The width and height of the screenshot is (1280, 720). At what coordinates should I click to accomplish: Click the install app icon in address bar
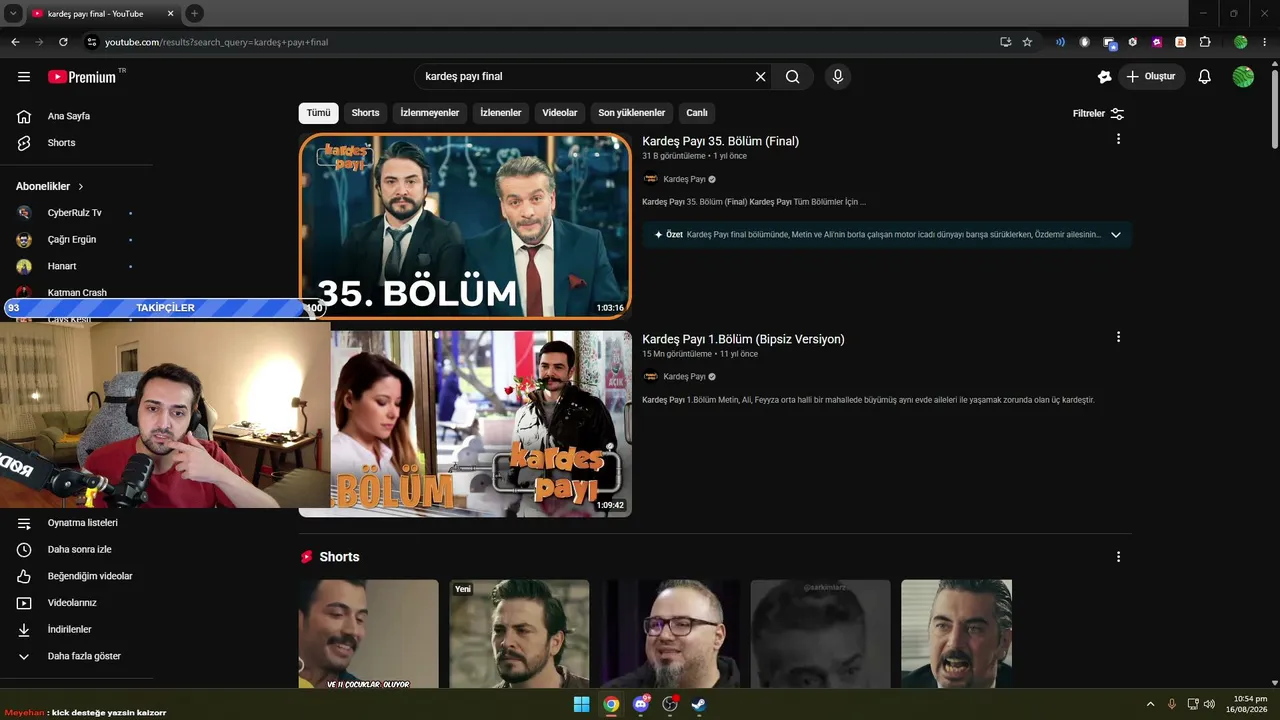(x=1005, y=42)
